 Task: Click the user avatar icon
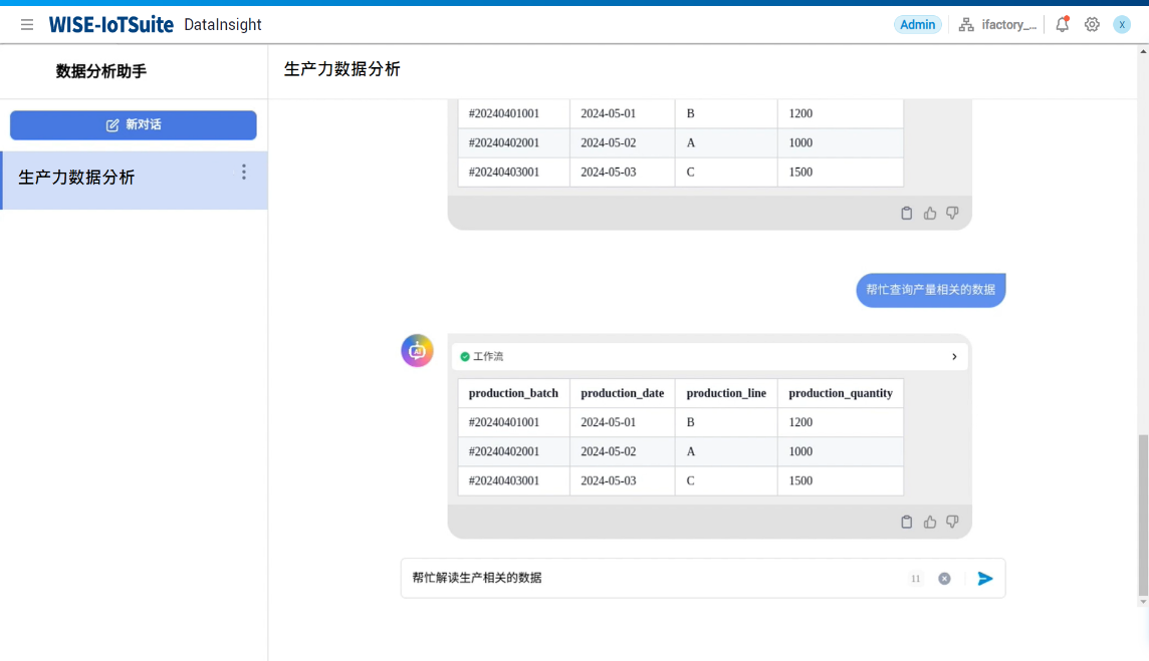coord(1122,25)
